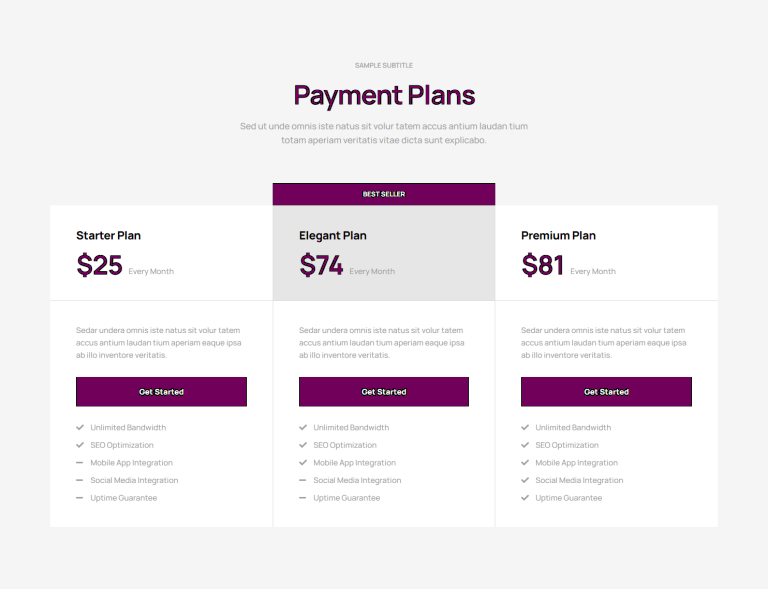Click the Elegant Plan heading

(333, 236)
